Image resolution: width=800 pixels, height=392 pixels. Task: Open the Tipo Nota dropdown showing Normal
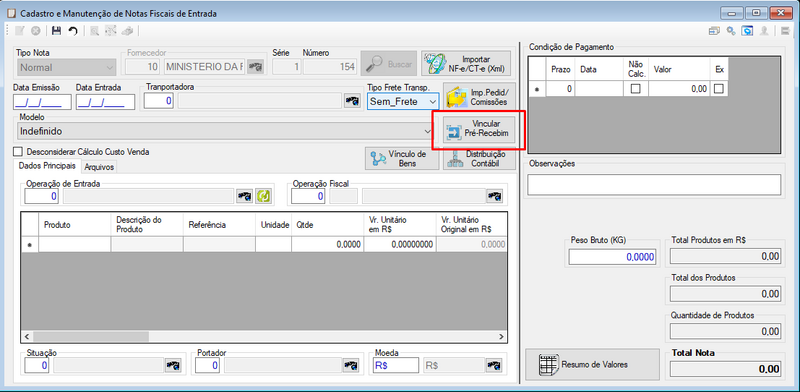coord(66,67)
